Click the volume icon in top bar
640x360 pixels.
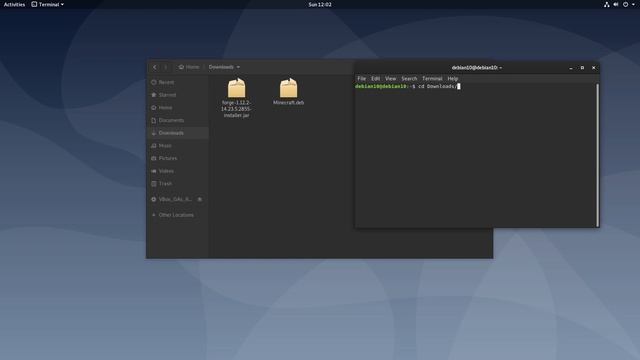616,4
